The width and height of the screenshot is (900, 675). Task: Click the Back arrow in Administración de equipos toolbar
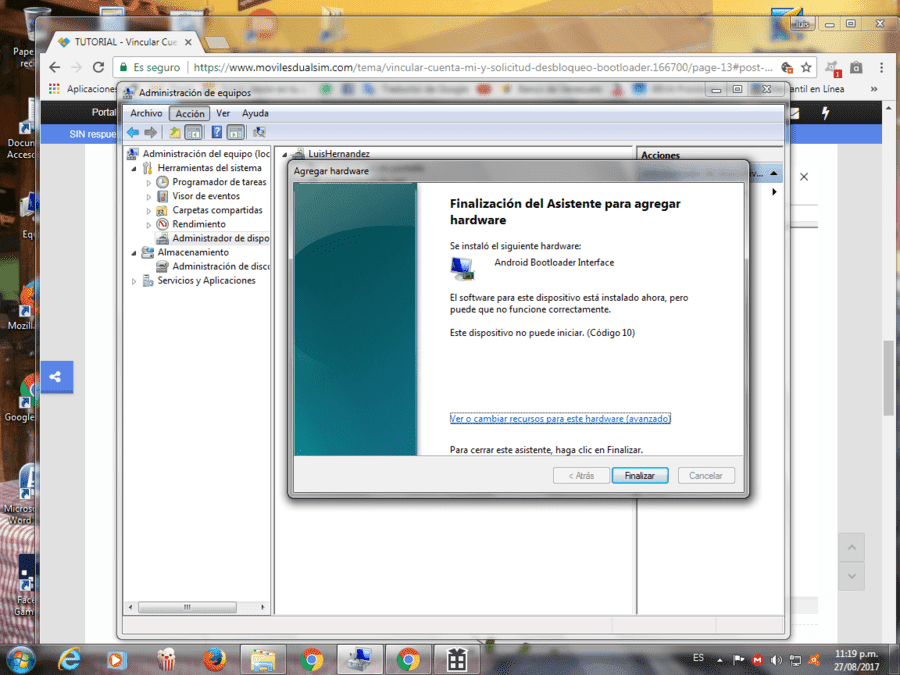133,133
